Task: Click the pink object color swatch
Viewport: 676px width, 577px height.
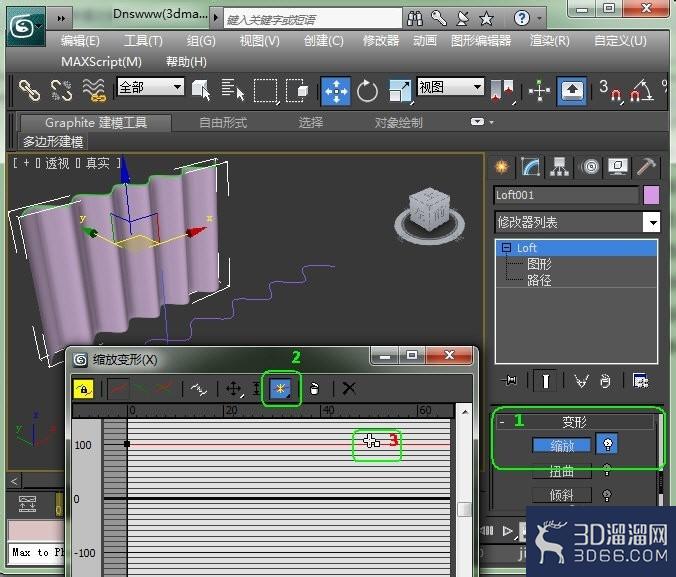Action: tap(651, 195)
